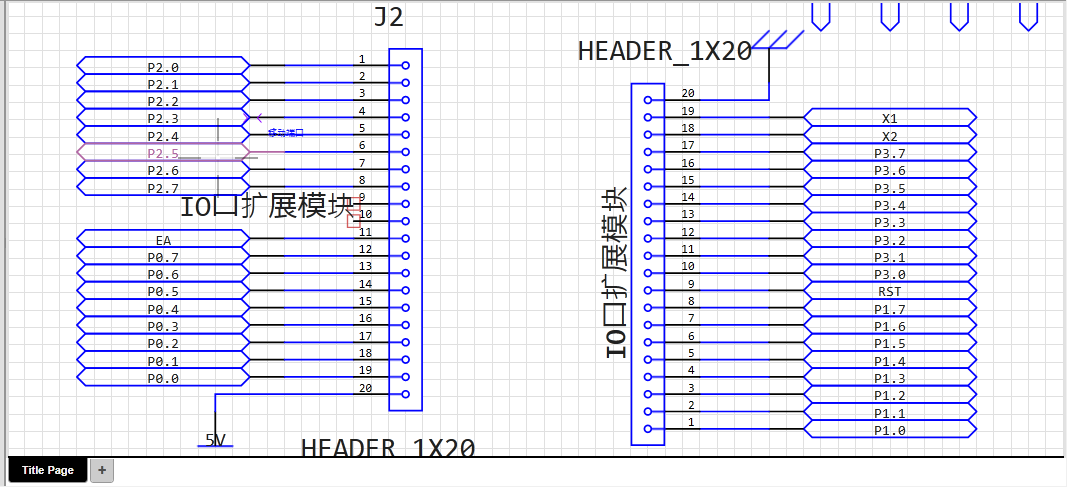
Task: Select the HEADER_1X20 label above the right header
Action: [665, 51]
